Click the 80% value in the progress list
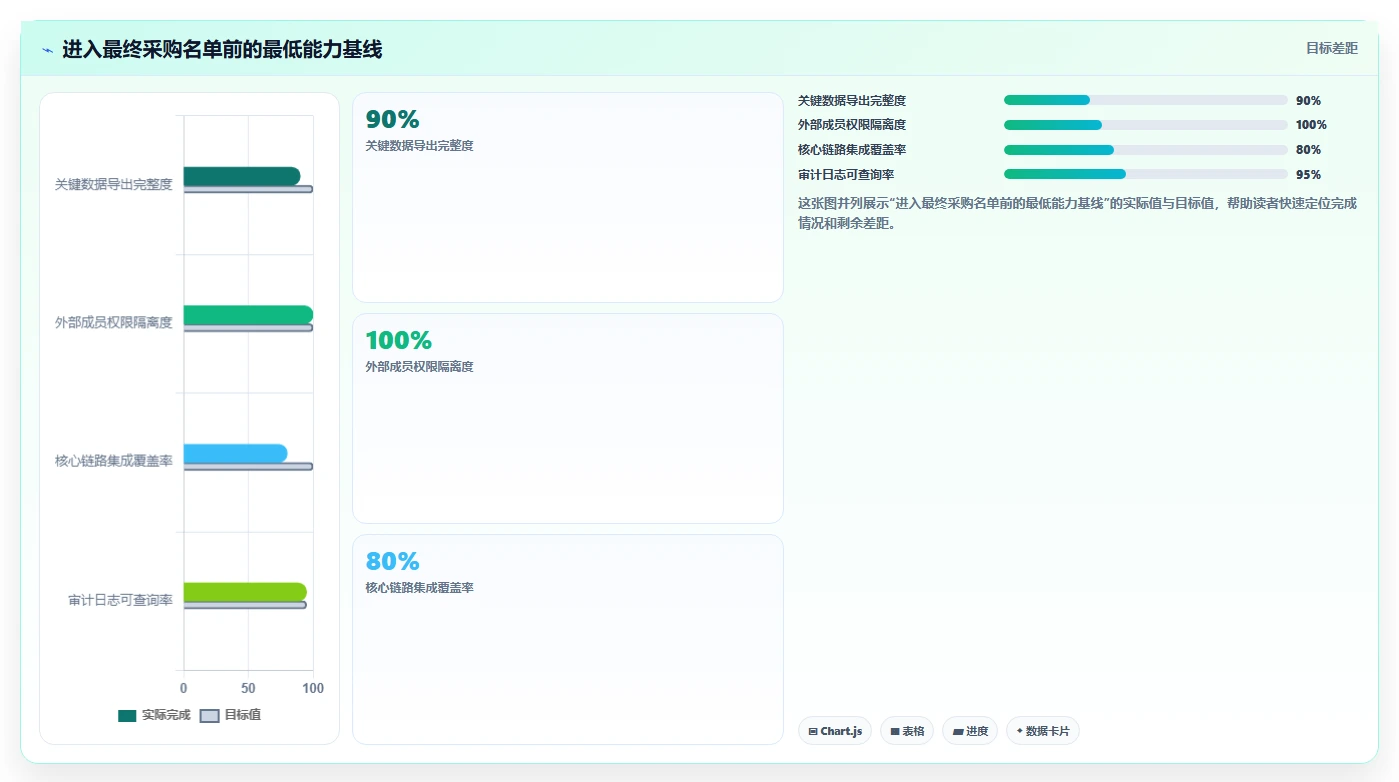1399x782 pixels. [1308, 150]
